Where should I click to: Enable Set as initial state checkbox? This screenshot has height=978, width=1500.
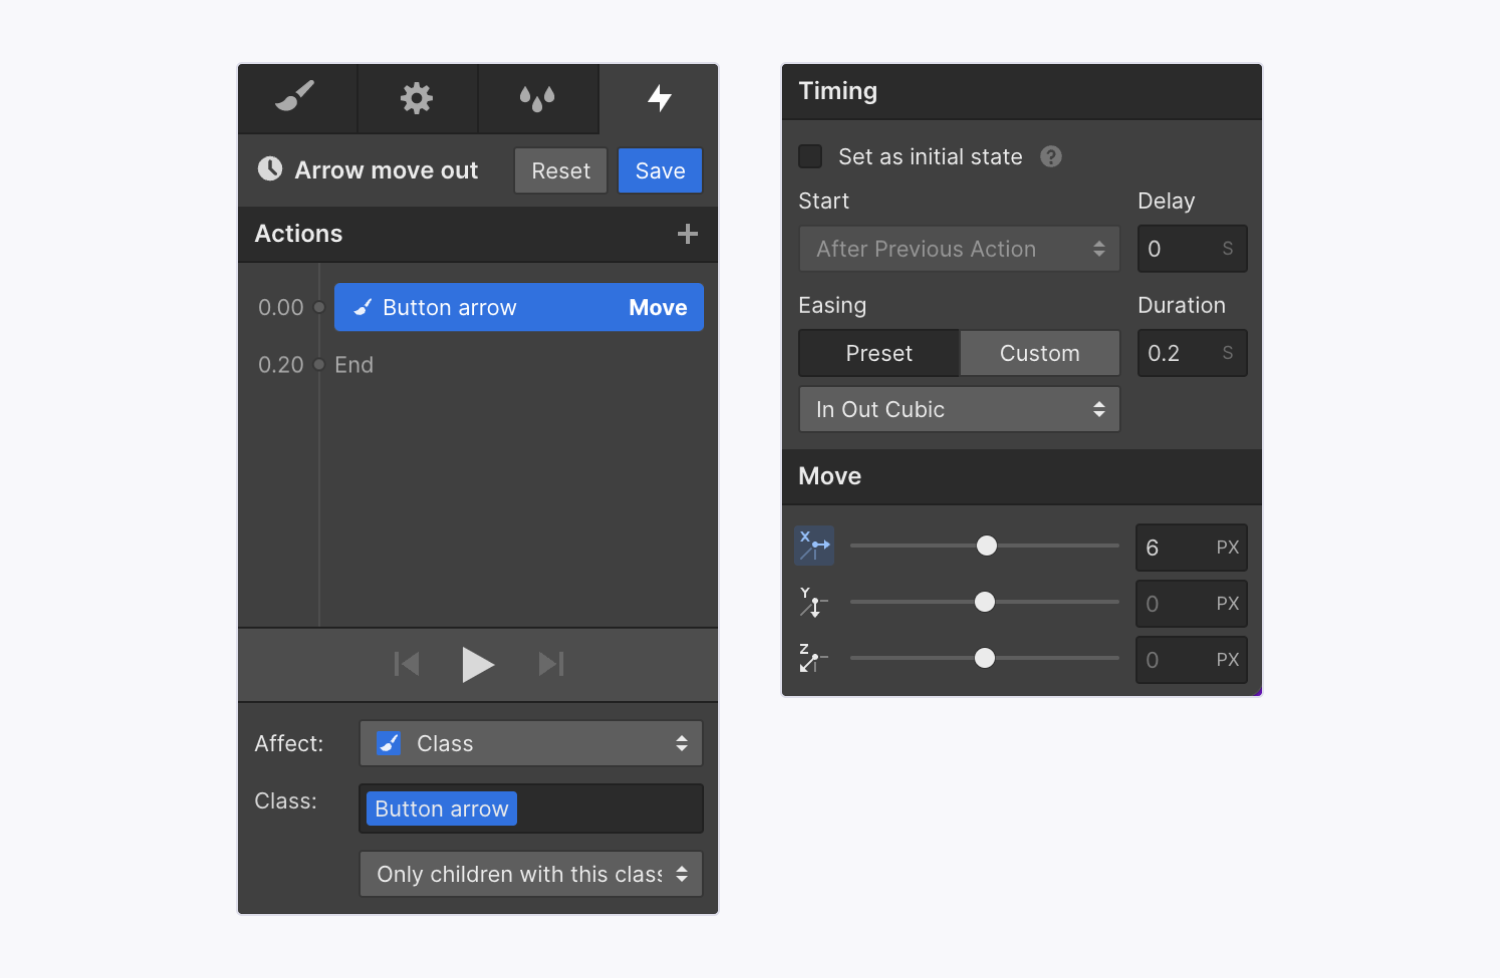810,156
